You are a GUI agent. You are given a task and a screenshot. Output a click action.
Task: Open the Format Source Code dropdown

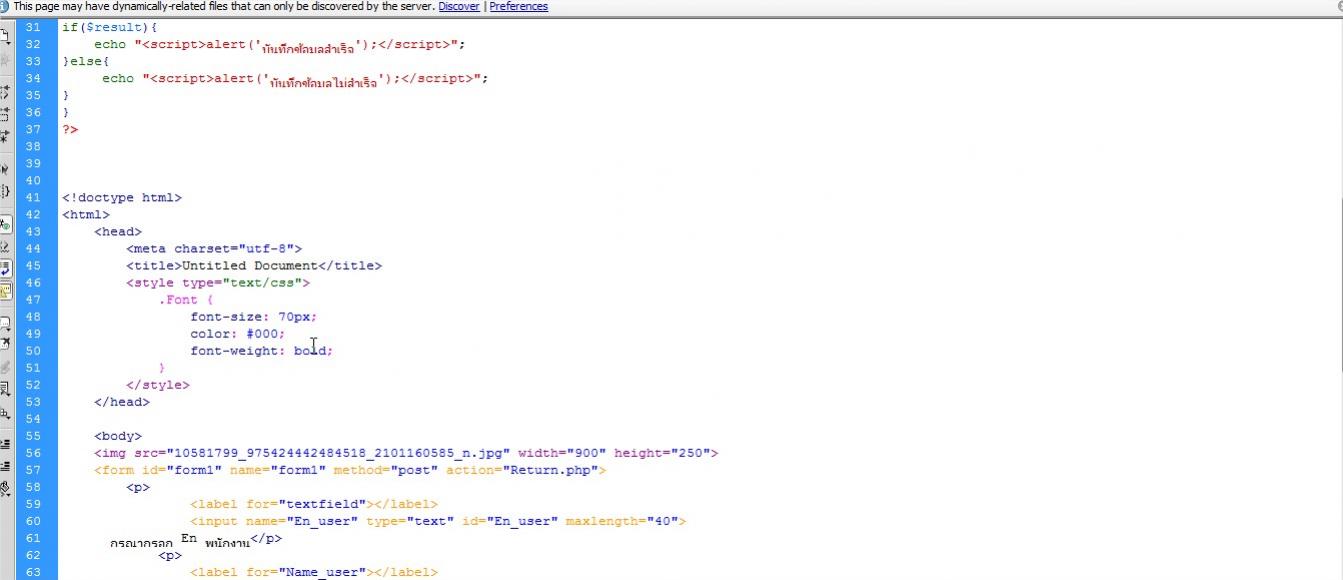[x=5, y=489]
